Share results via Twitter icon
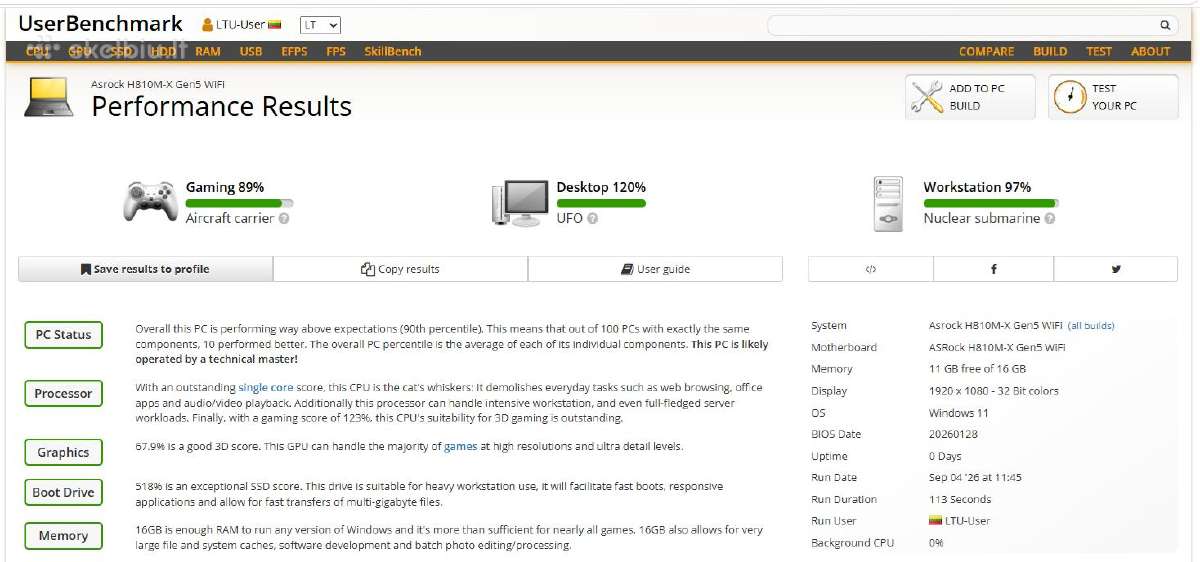 point(1116,269)
